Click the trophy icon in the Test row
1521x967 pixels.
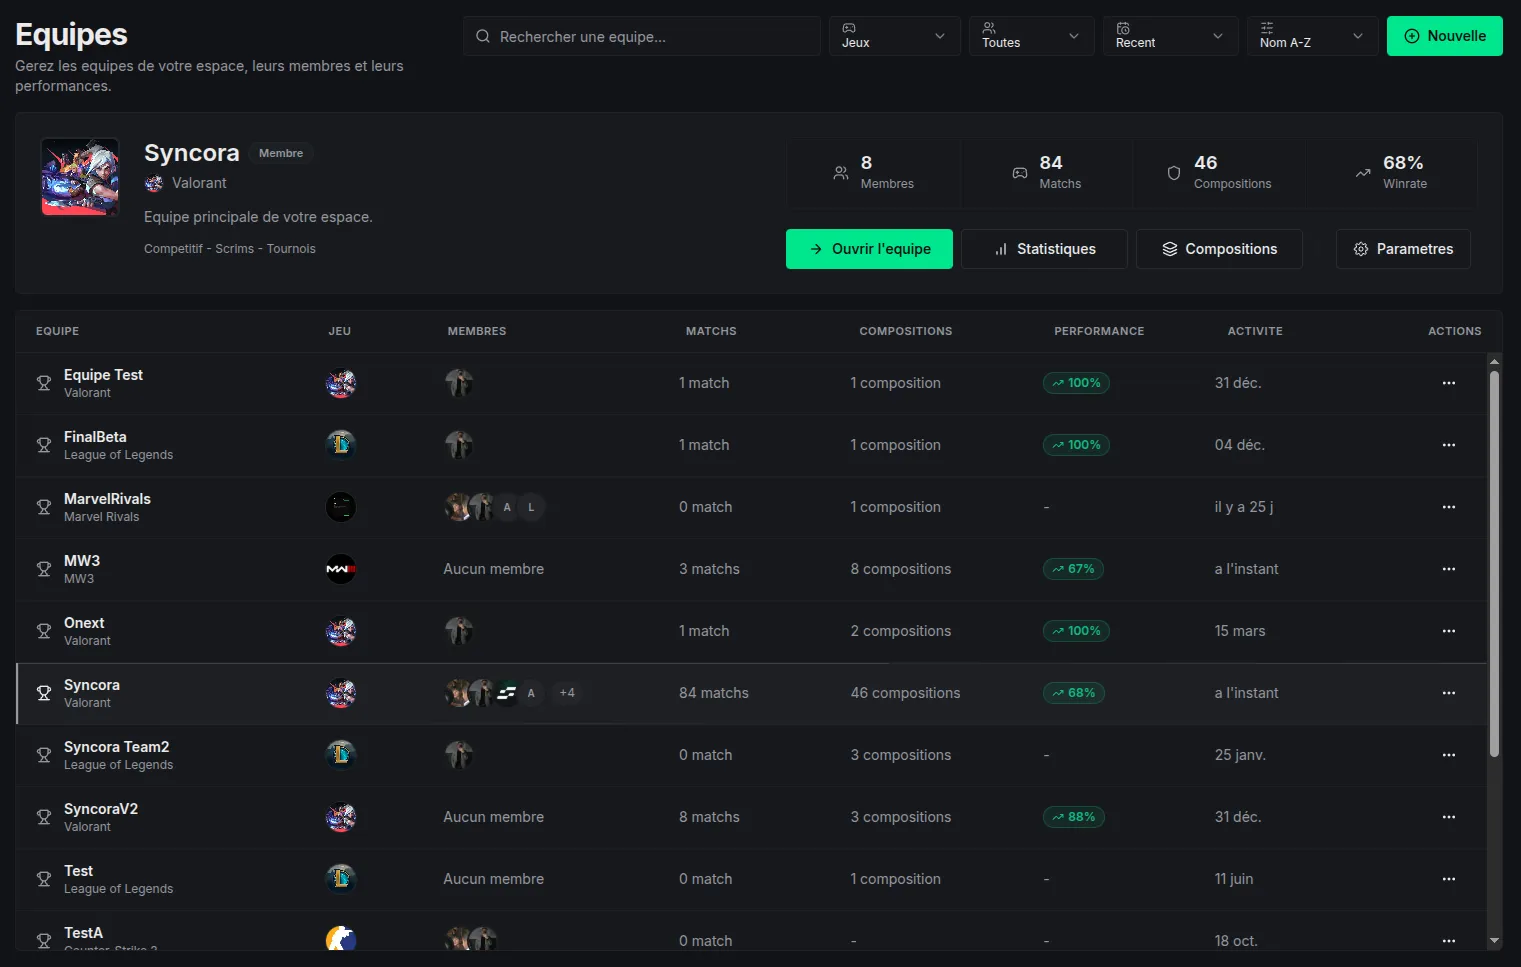44,879
